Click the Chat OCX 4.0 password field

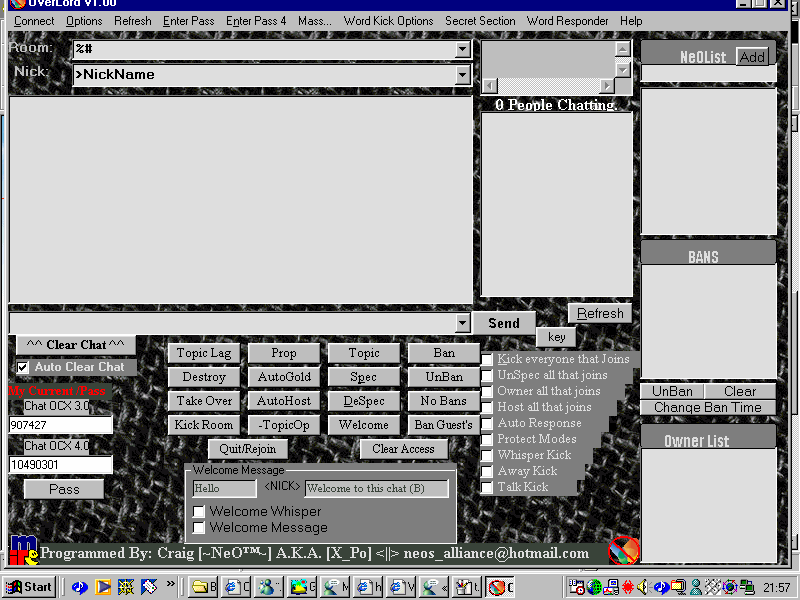tap(61, 465)
